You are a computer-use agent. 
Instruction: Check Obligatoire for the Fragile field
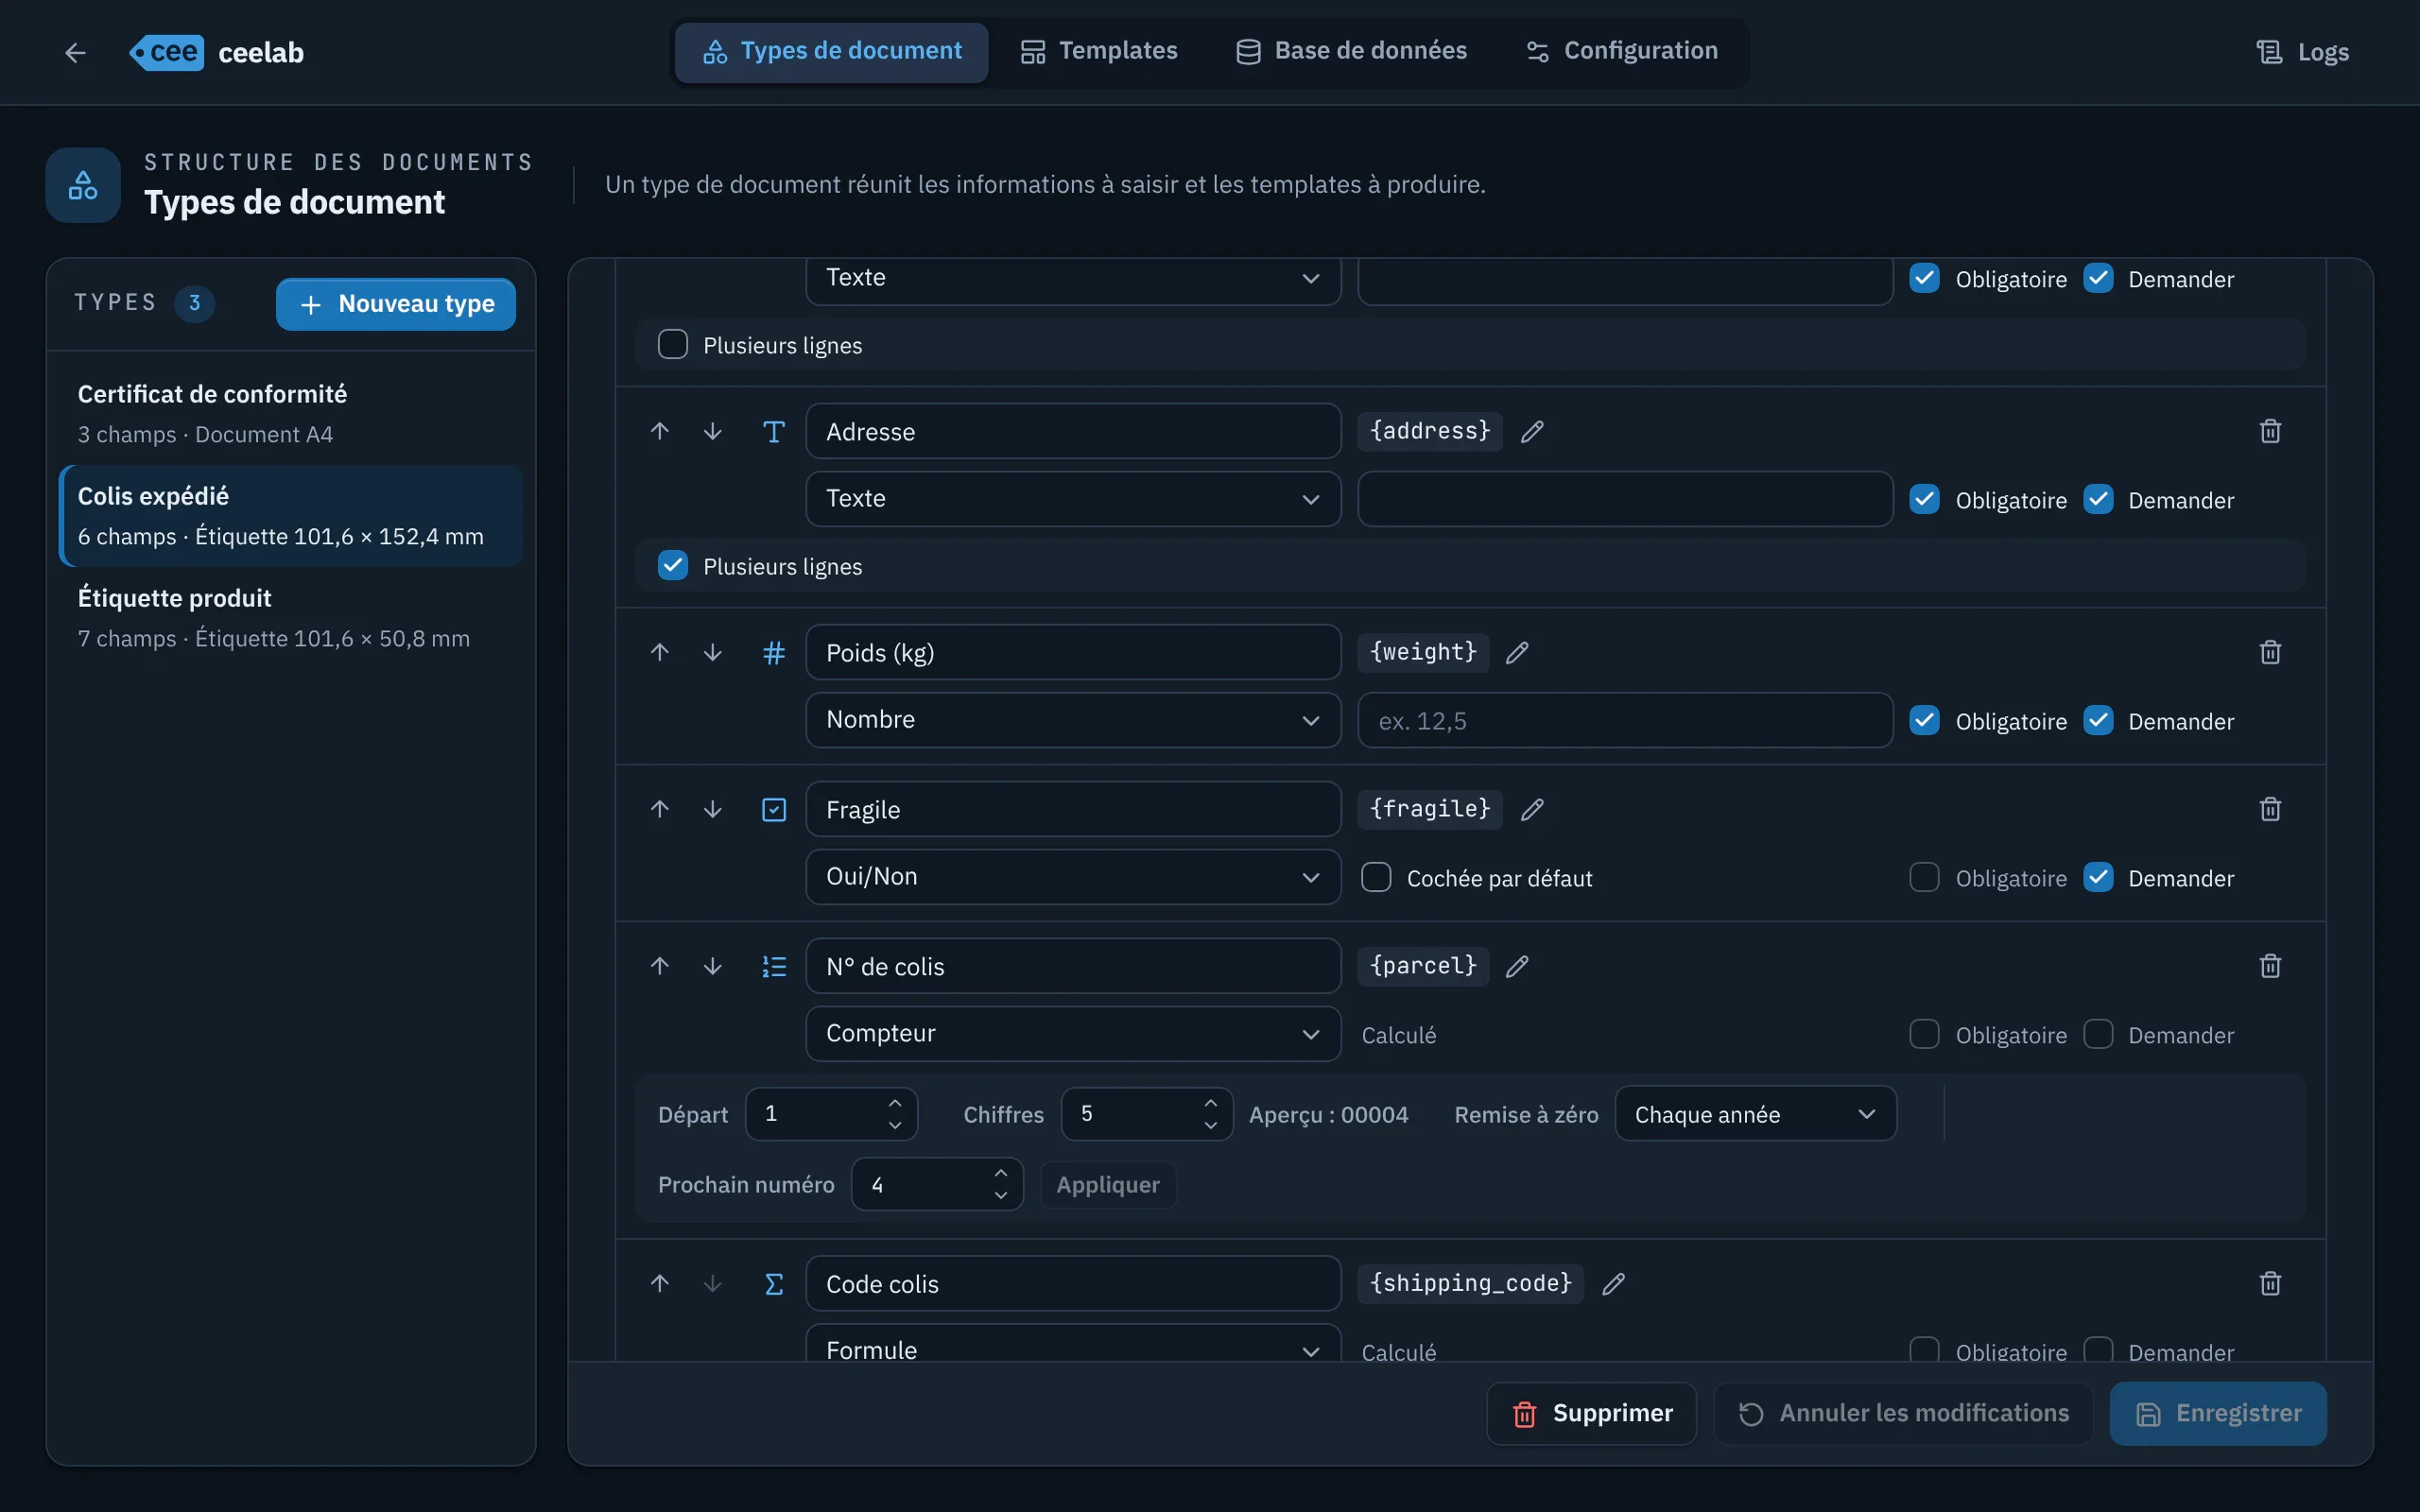pyautogui.click(x=1924, y=877)
